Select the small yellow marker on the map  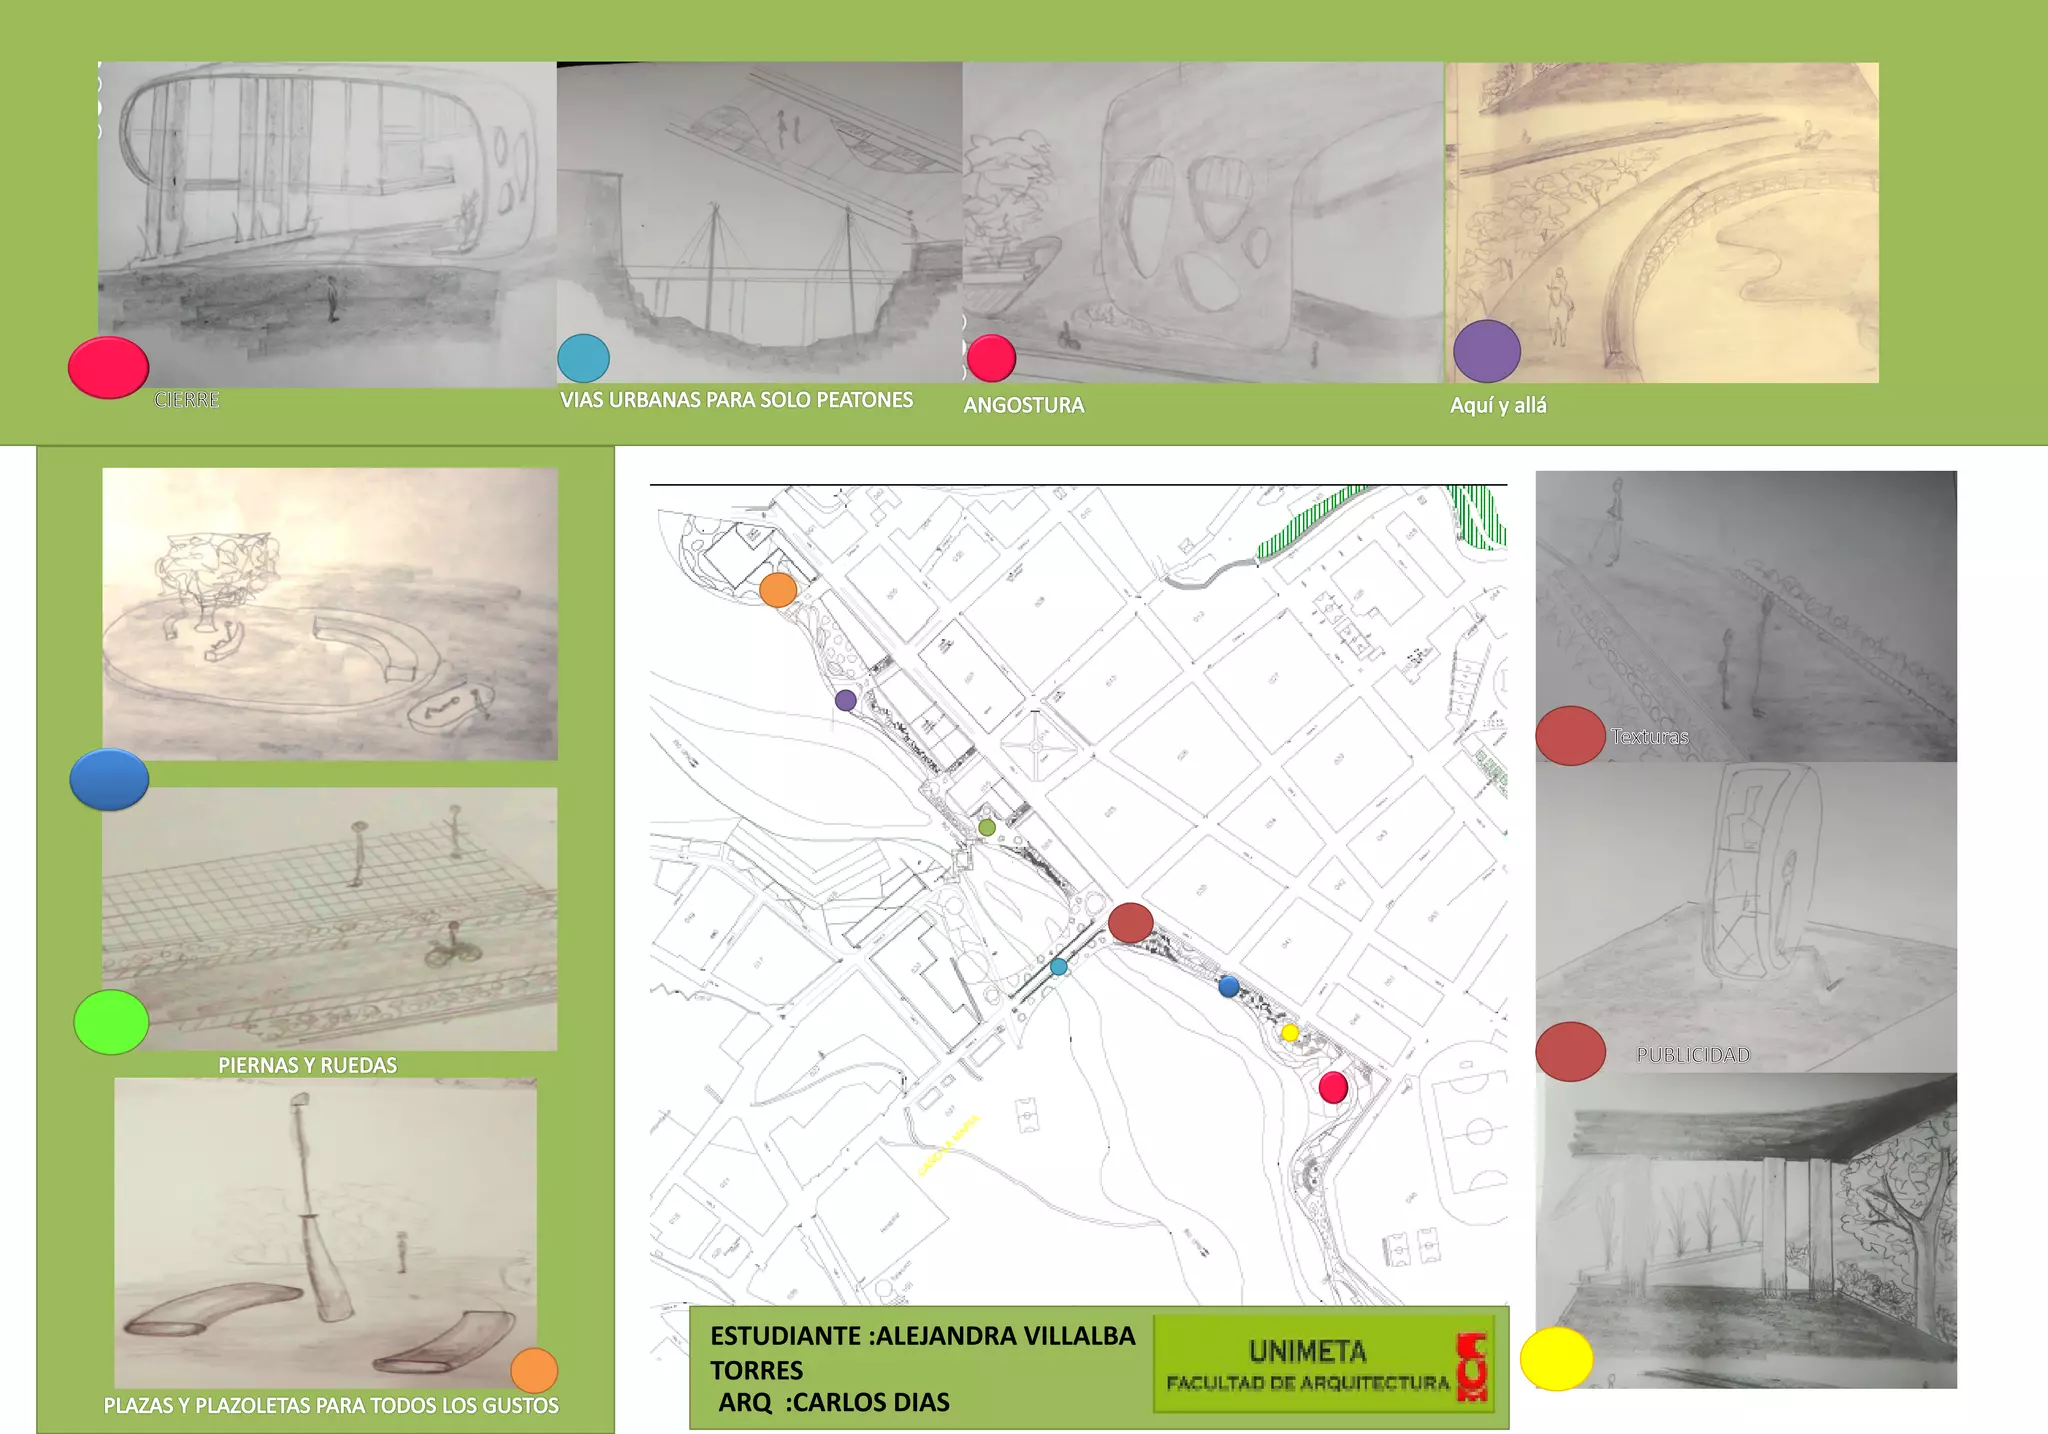[x=1290, y=1032]
